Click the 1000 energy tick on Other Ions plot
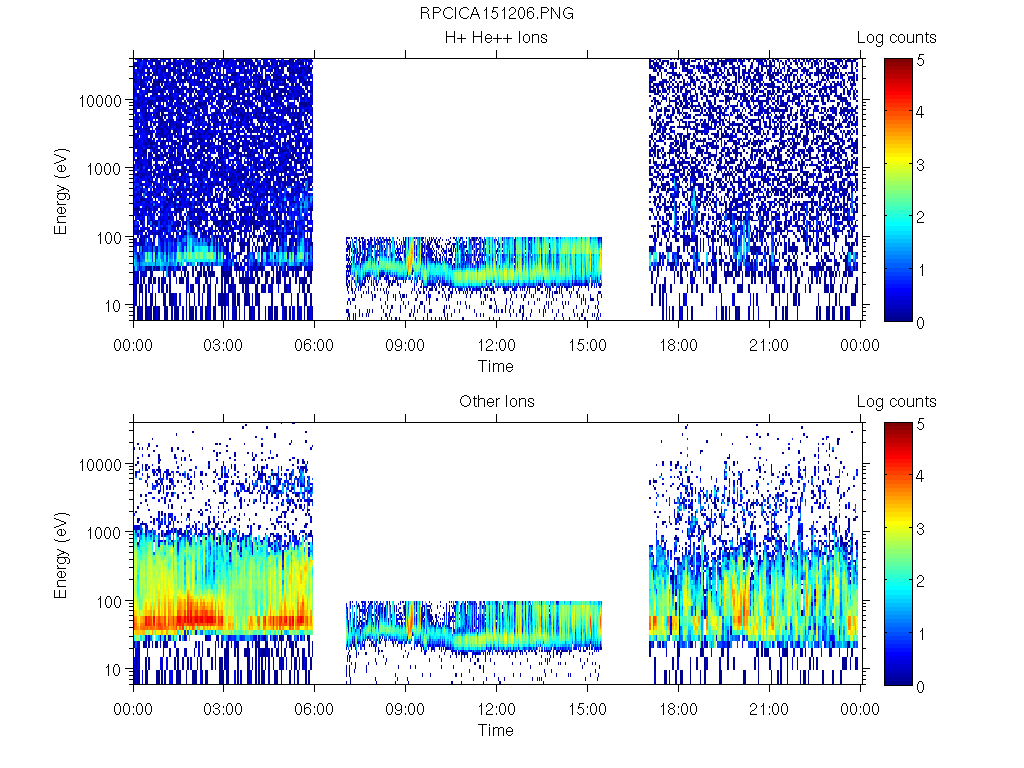The height and width of the screenshot is (768, 1024). coord(104,533)
